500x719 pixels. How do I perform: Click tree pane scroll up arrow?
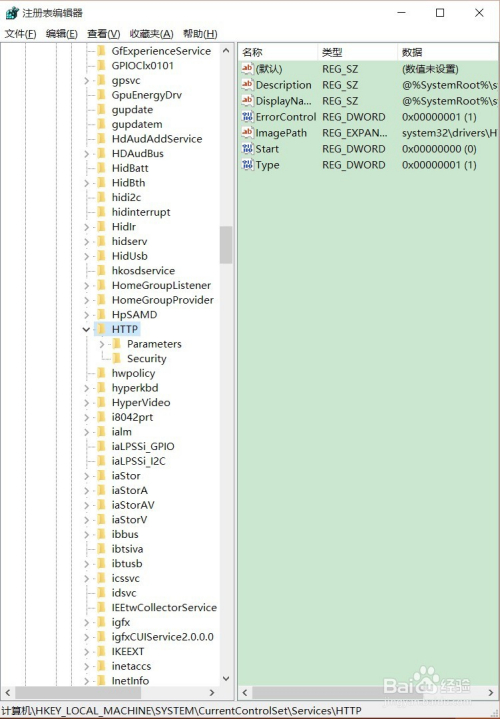click(x=226, y=50)
